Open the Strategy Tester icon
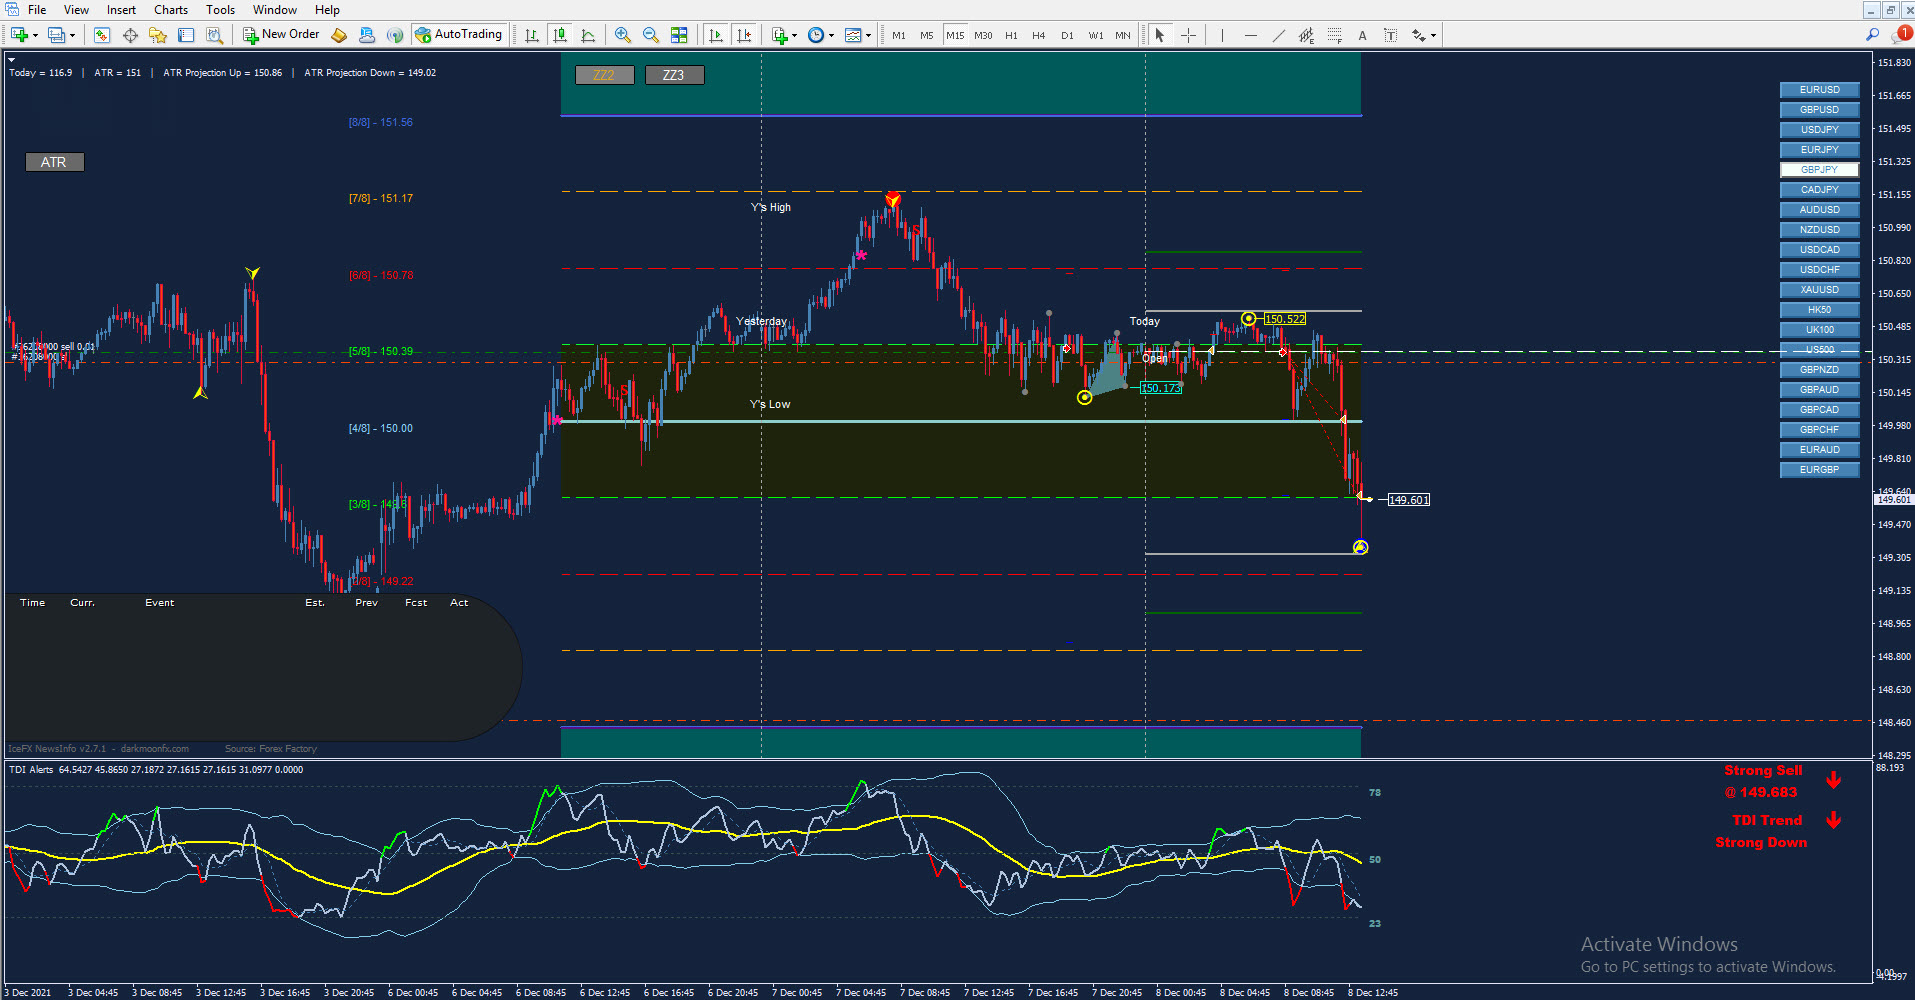The image size is (1915, 1000). click(214, 35)
